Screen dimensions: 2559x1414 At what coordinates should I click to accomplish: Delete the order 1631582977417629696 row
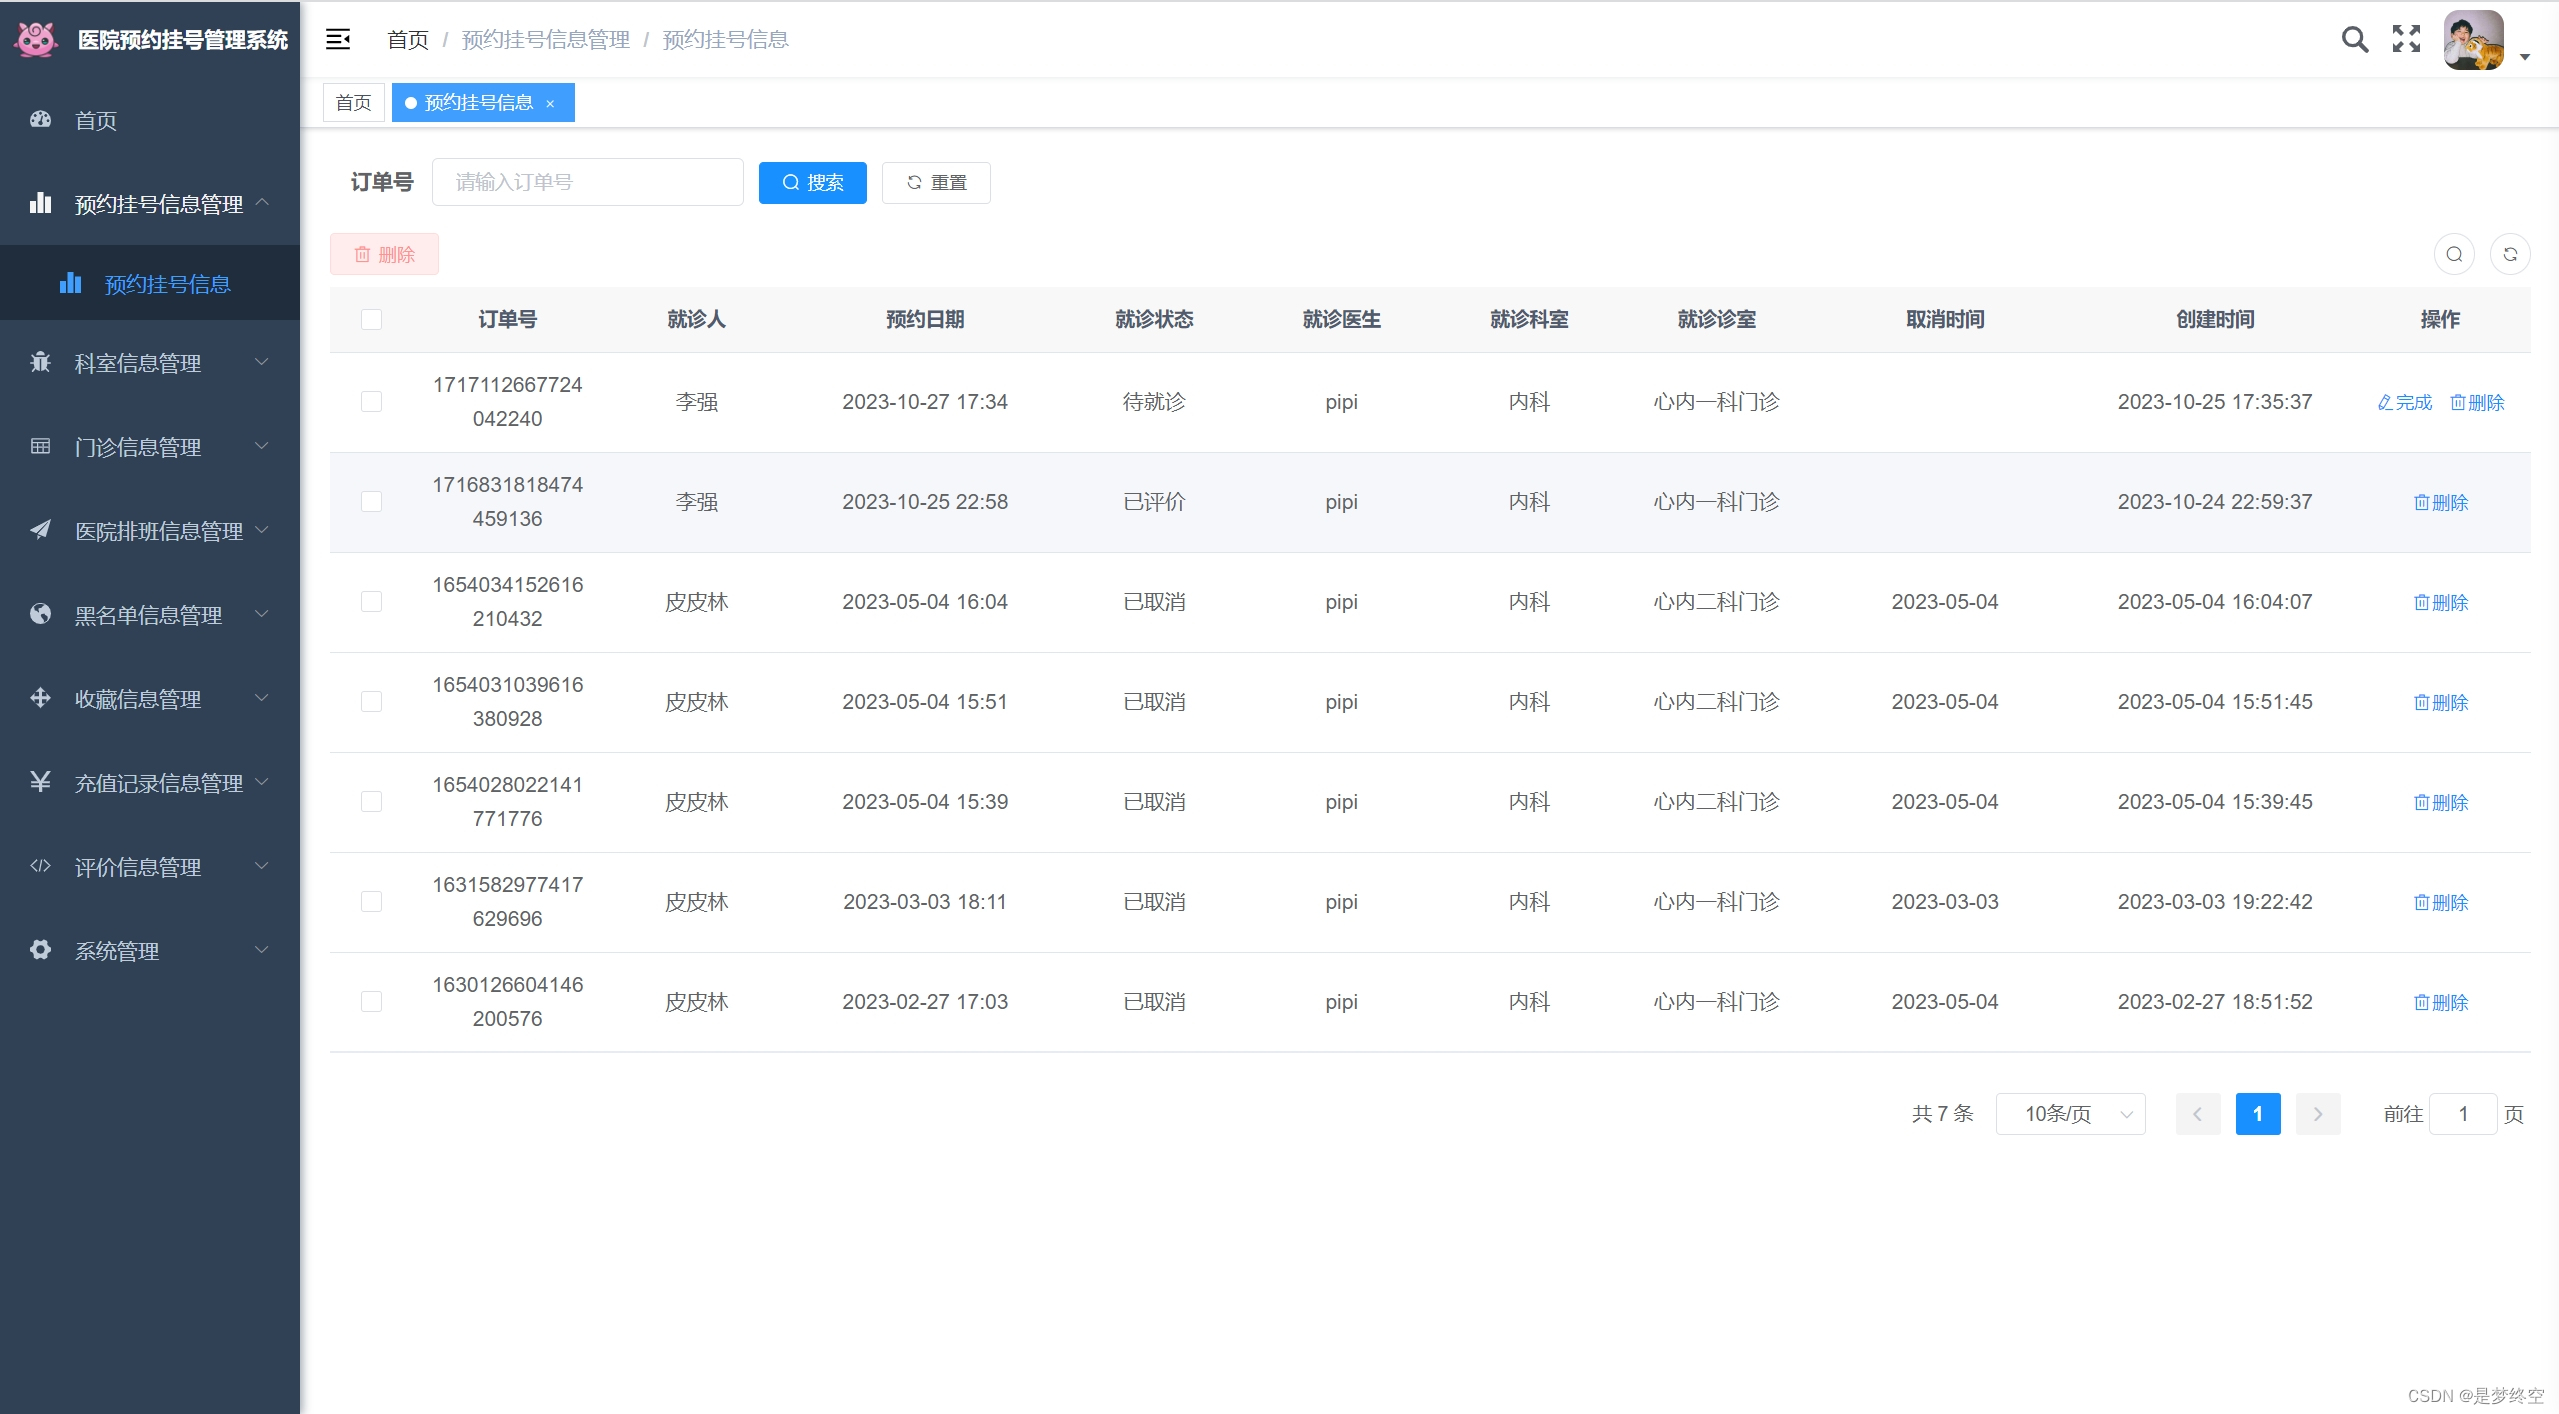[2441, 902]
